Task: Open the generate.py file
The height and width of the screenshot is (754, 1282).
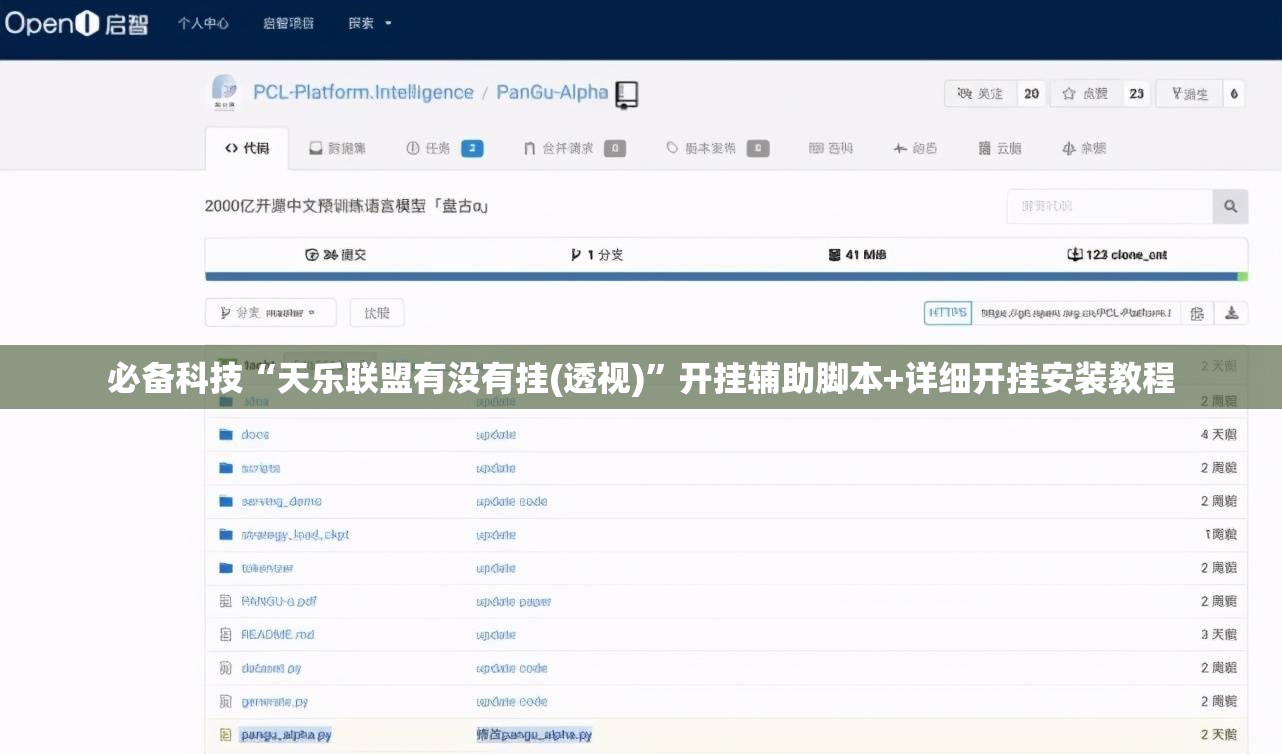Action: tap(275, 702)
